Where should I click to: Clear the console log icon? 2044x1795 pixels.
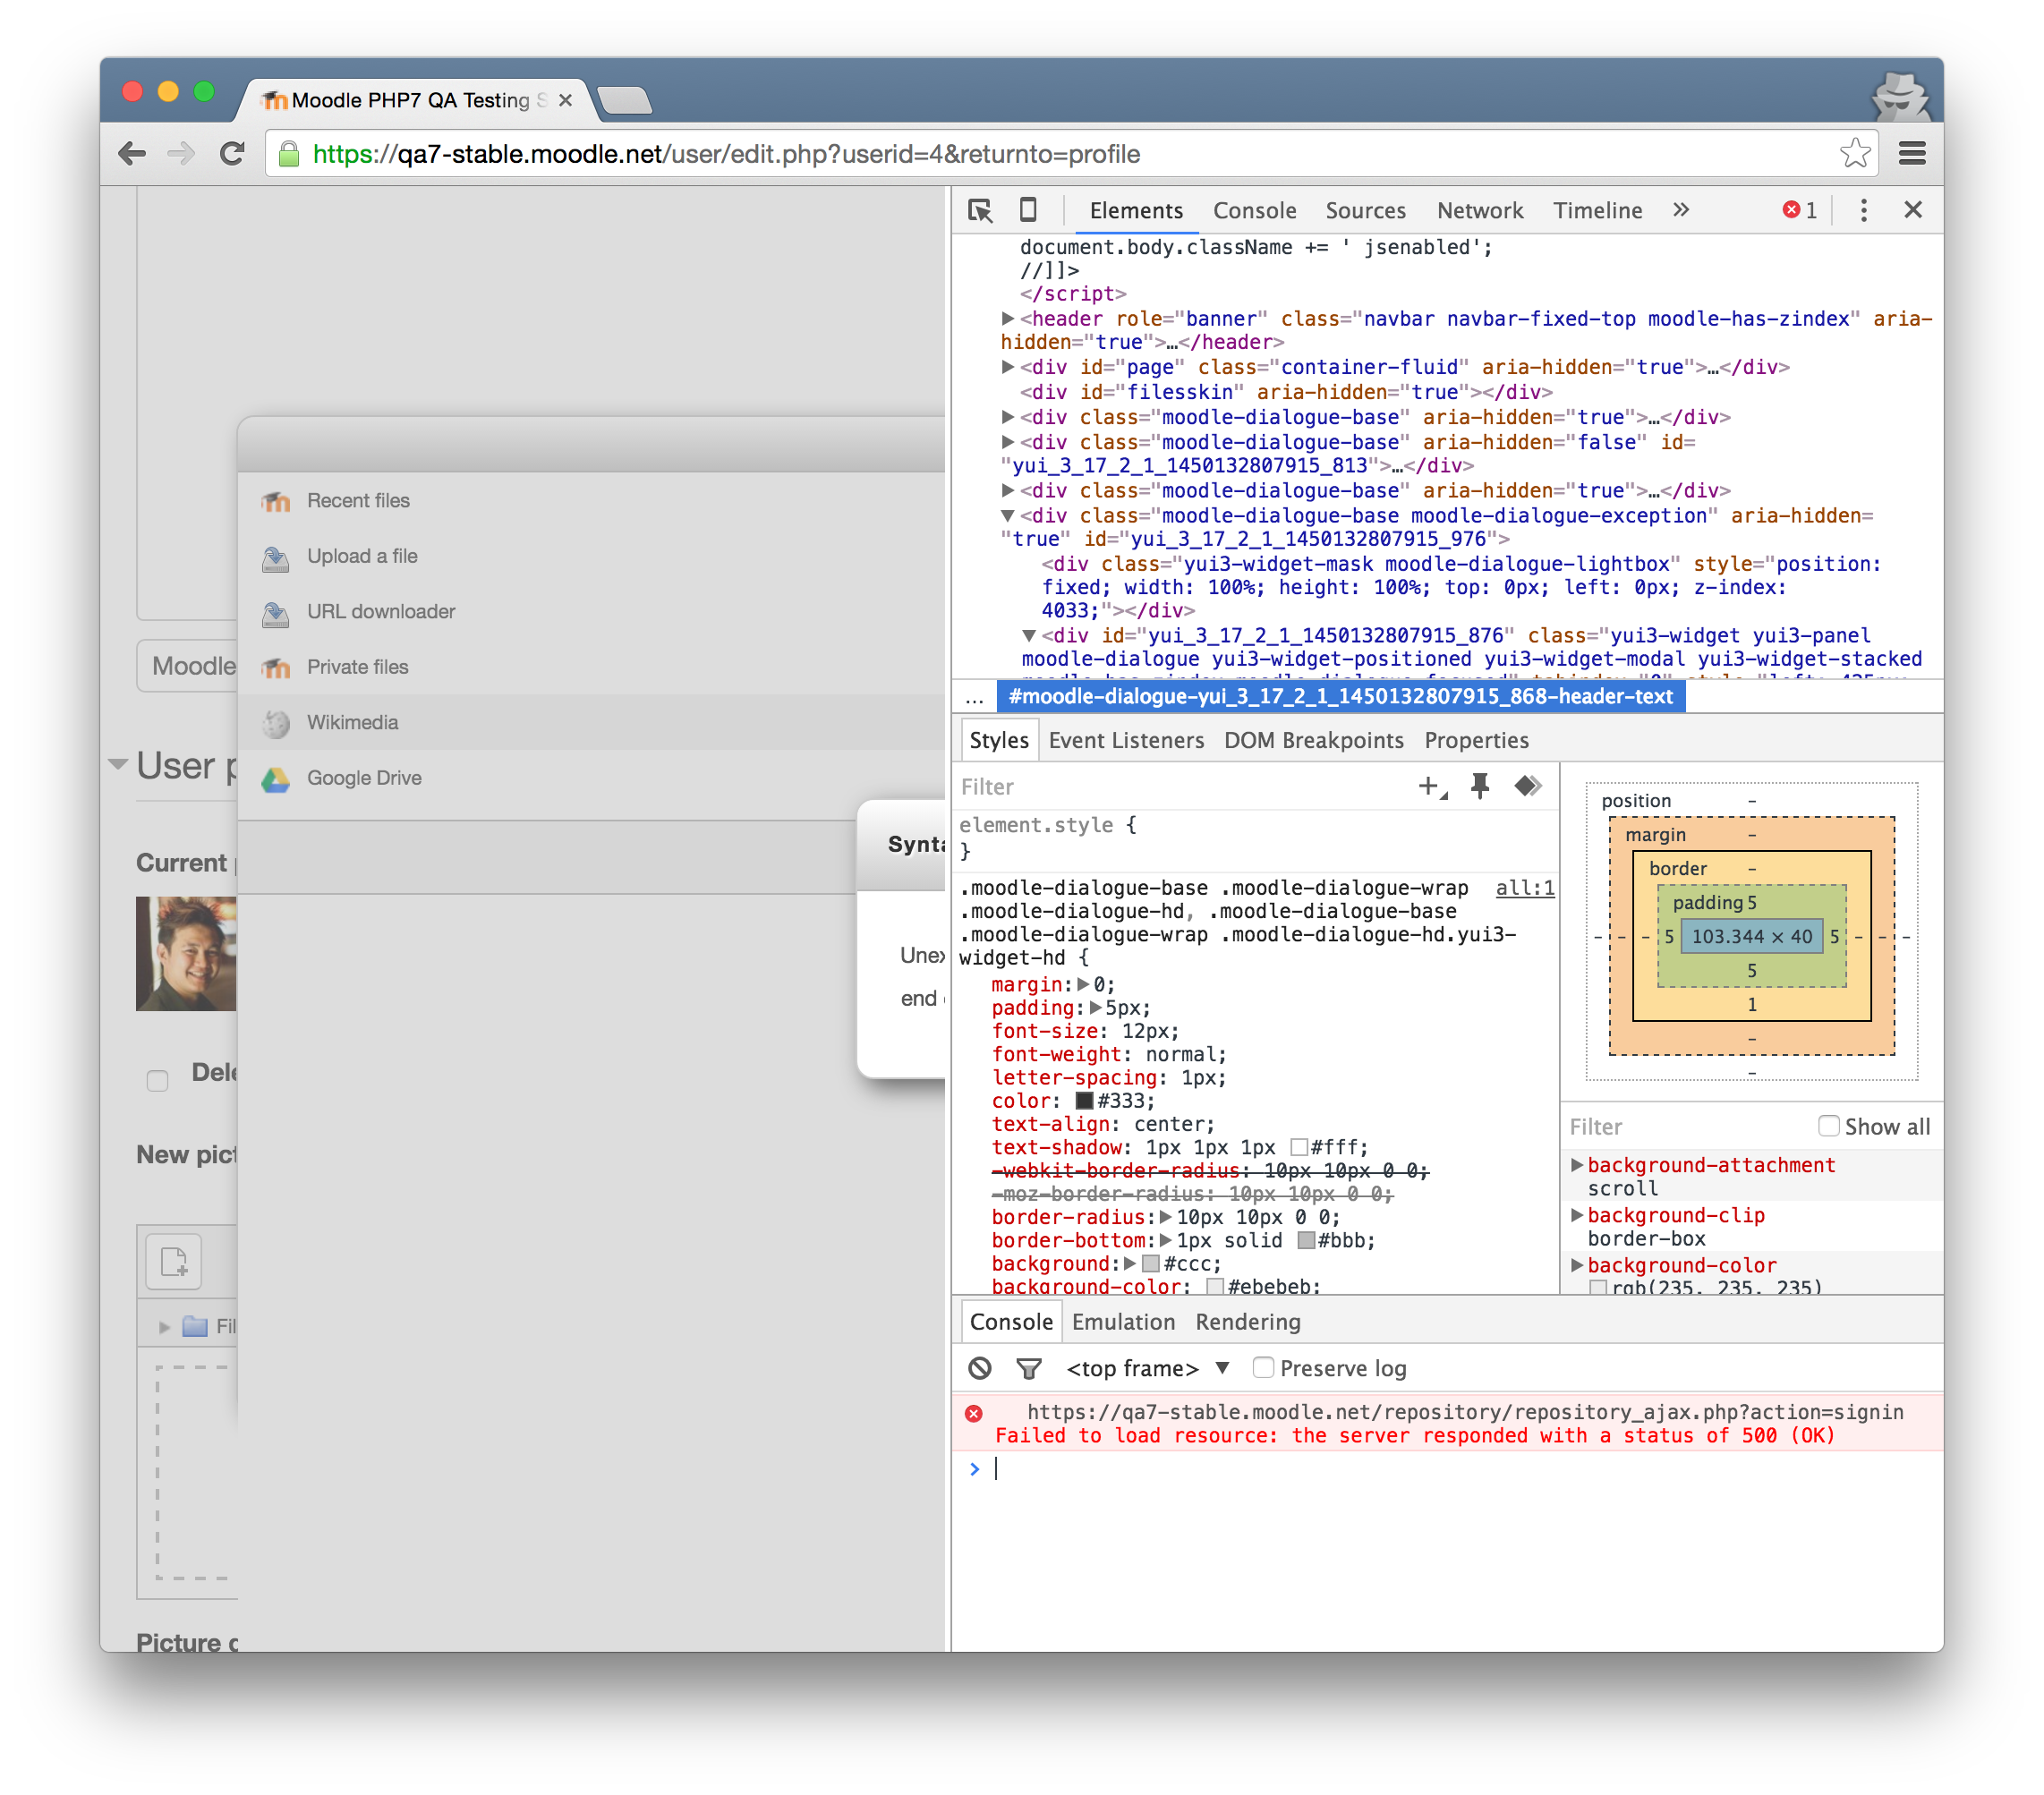click(x=980, y=1368)
